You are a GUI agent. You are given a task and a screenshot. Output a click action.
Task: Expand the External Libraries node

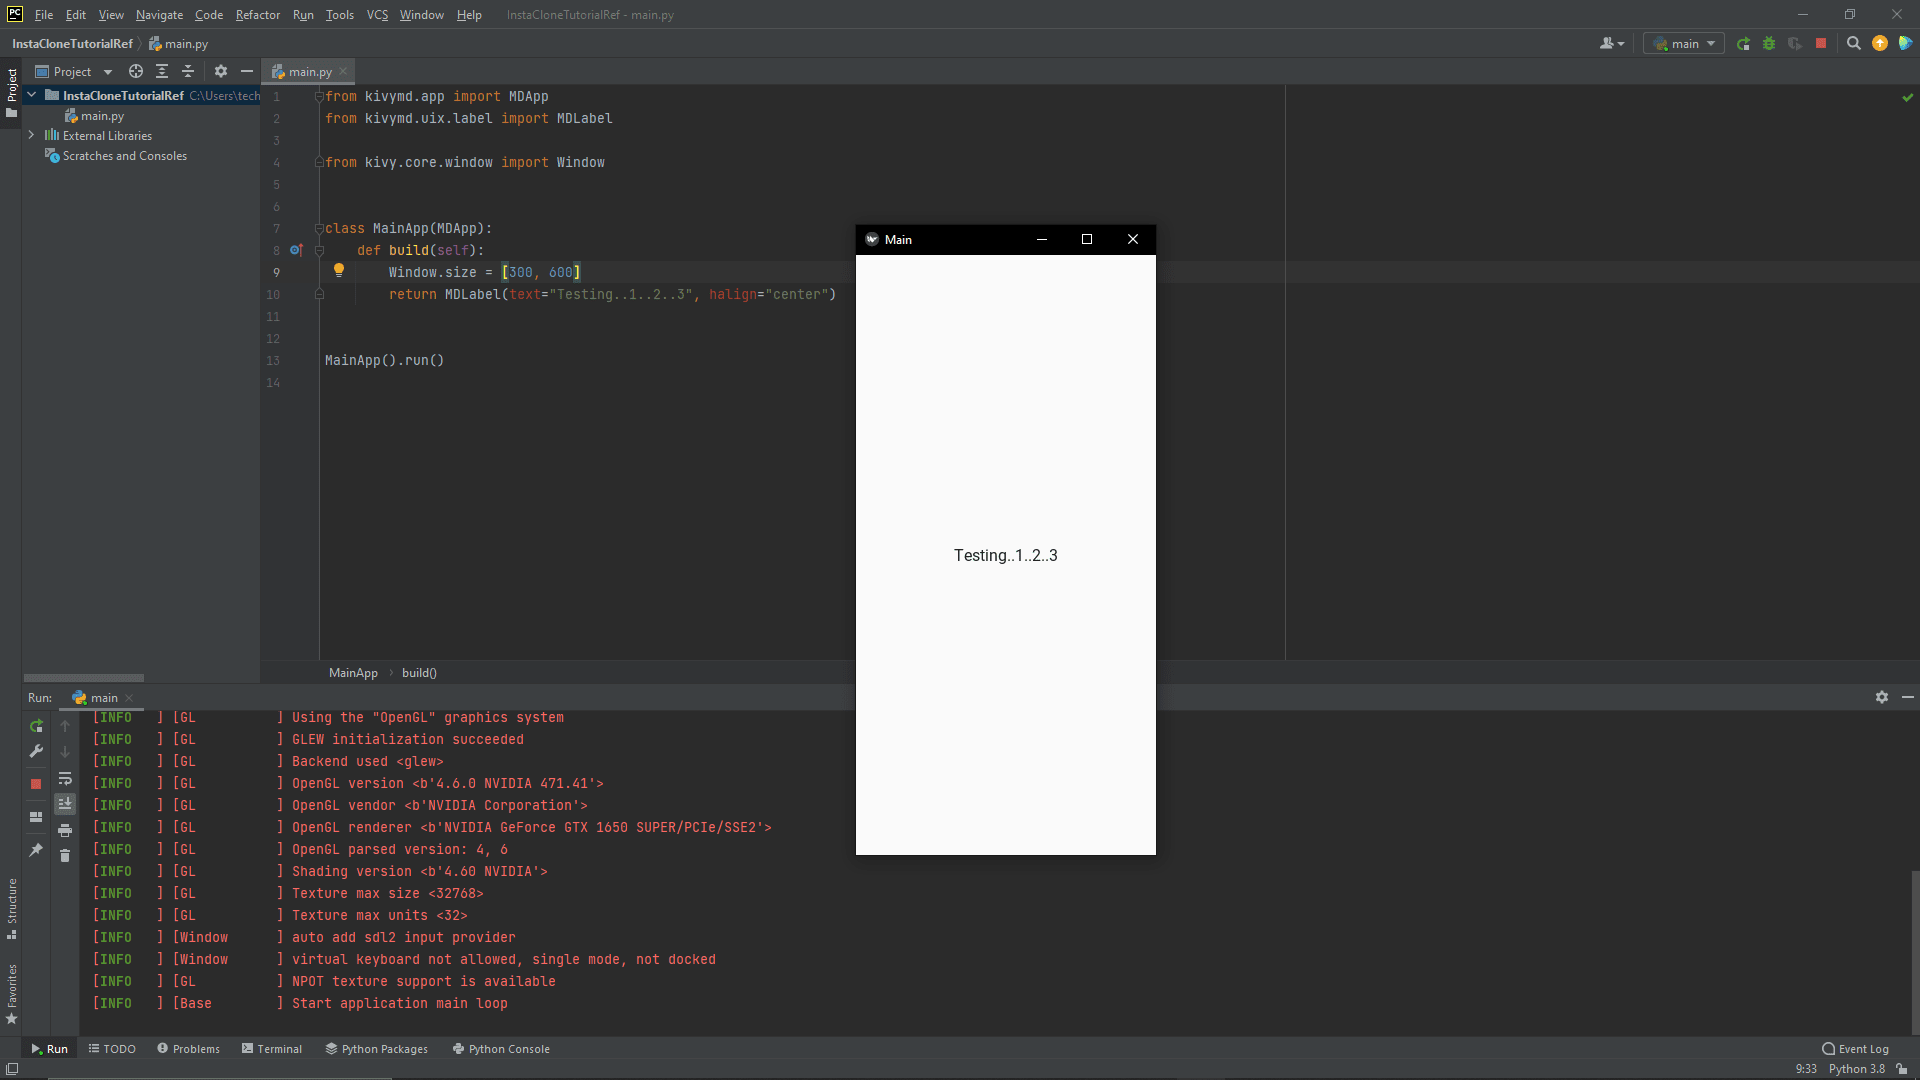(x=31, y=135)
